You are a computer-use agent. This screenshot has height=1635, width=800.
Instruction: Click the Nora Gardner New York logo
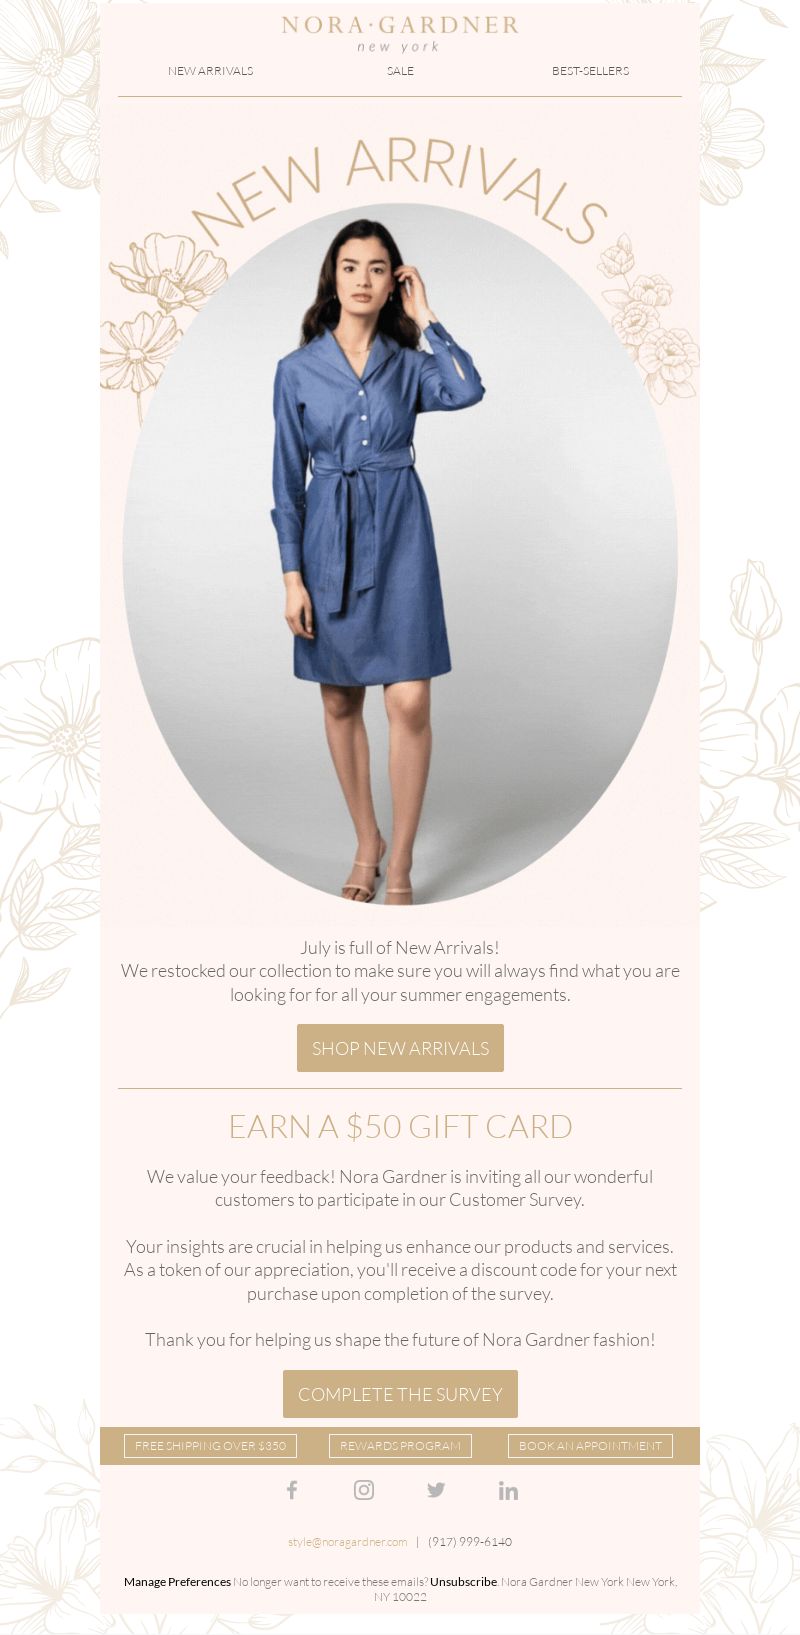click(x=400, y=33)
